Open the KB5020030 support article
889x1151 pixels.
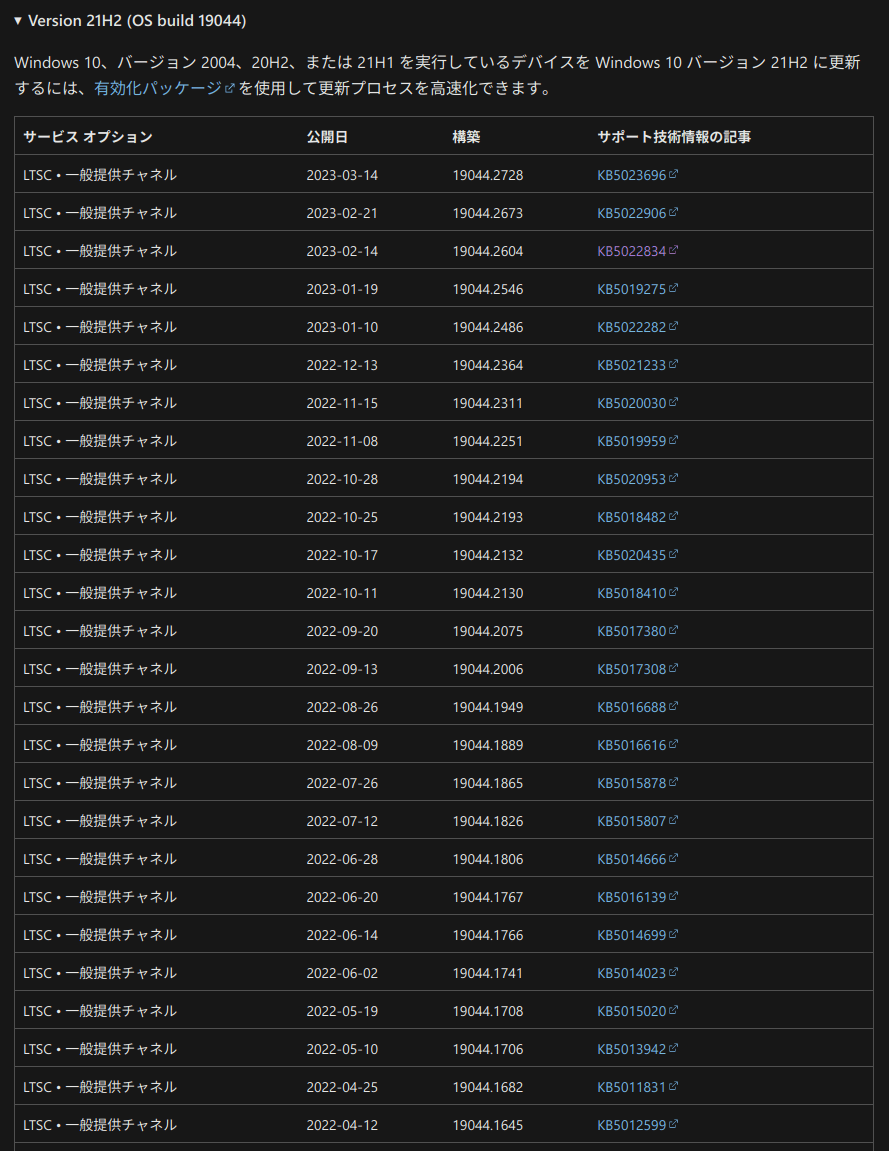coord(631,403)
